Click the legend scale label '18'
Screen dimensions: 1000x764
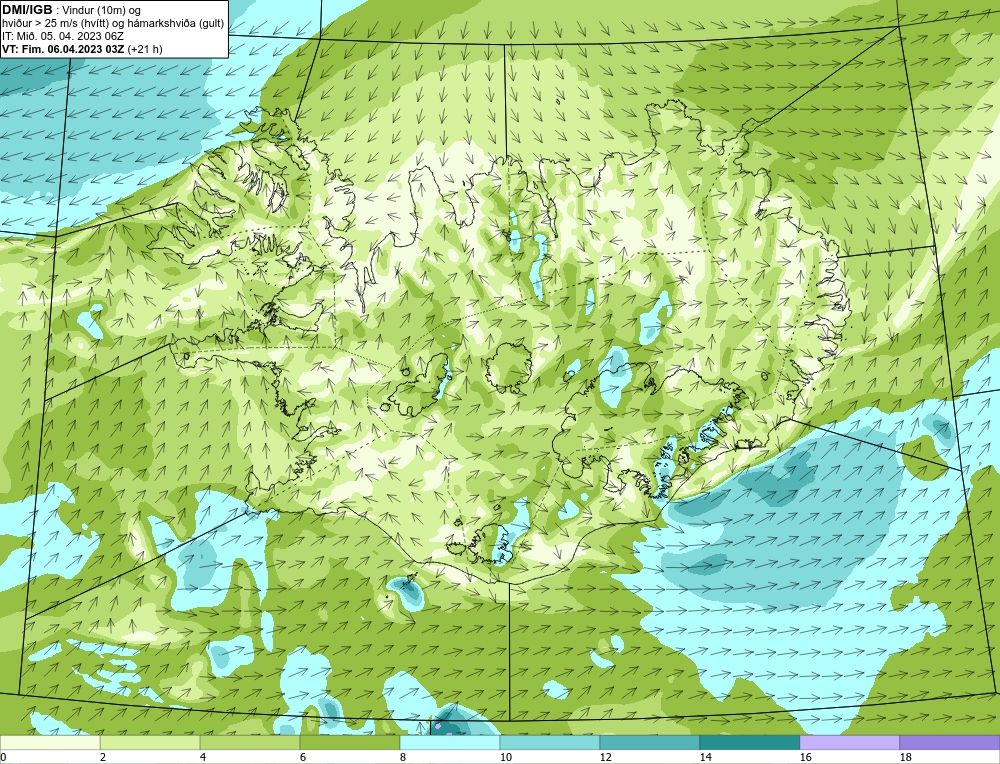coord(906,757)
